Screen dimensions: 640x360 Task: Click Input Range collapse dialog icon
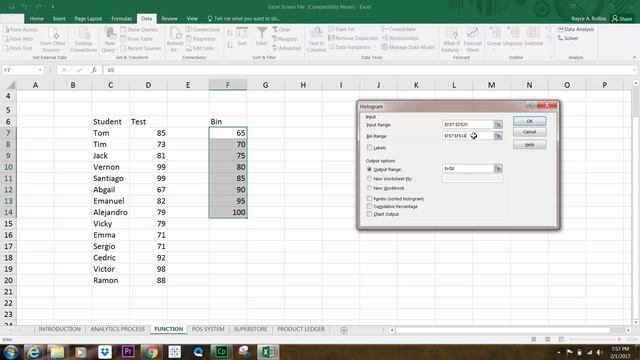[498, 124]
